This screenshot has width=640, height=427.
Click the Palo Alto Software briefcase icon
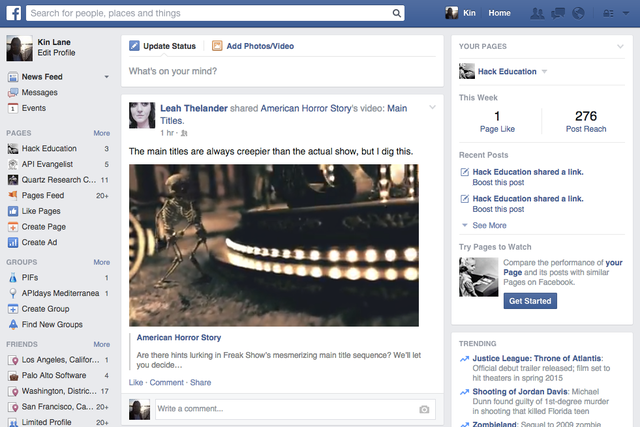click(x=13, y=376)
